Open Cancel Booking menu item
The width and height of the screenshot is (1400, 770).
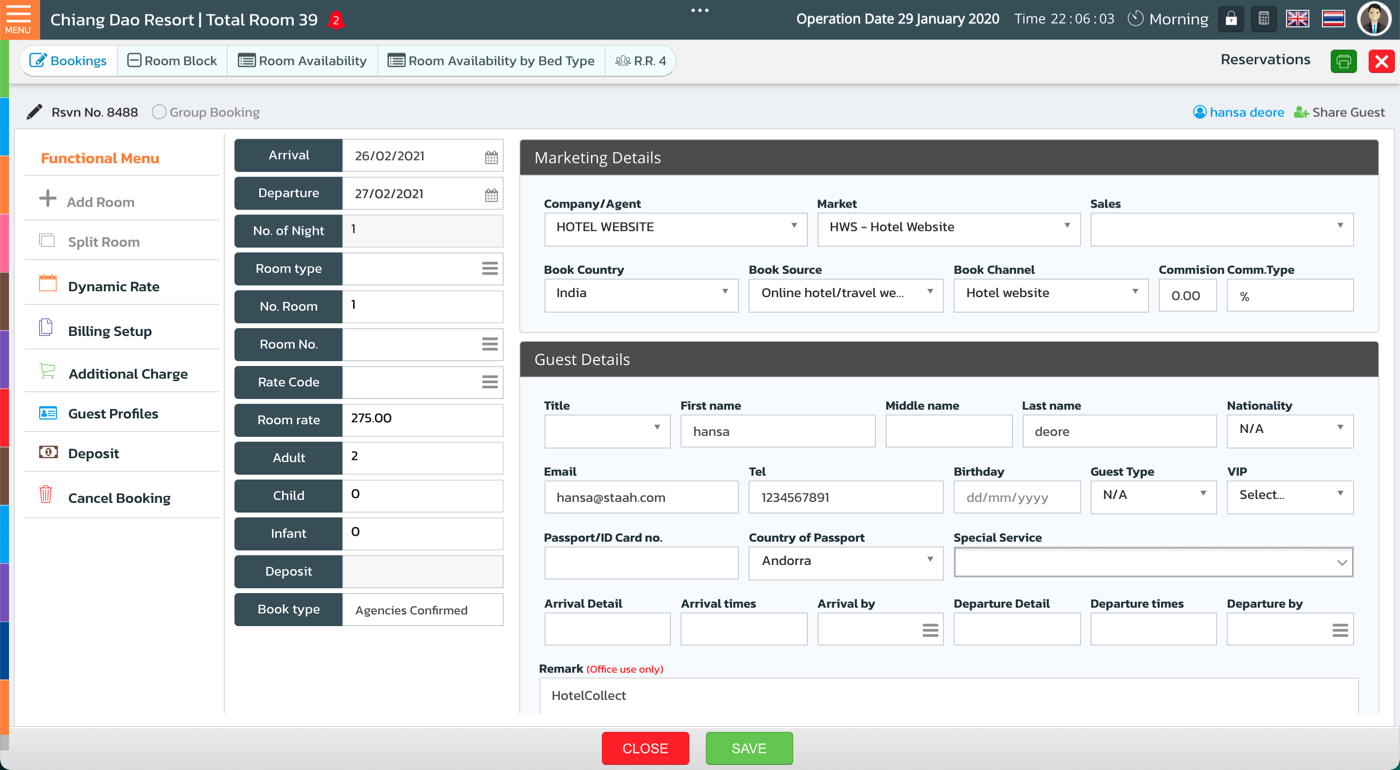tap(121, 498)
